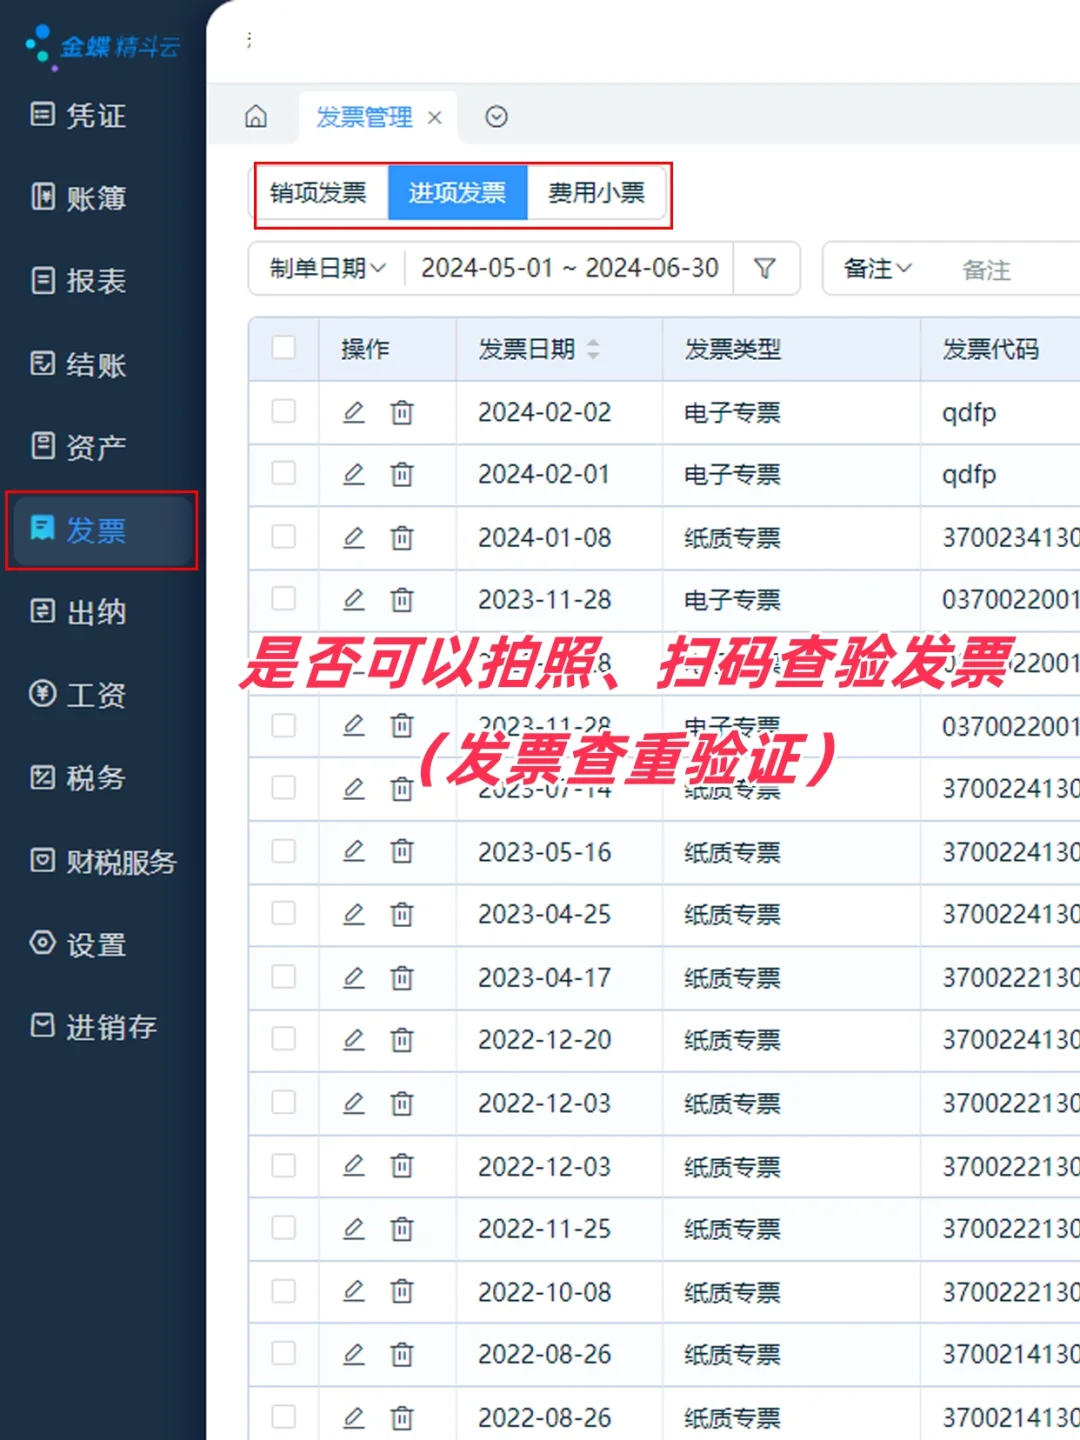Viewport: 1080px width, 1440px height.
Task: Check the select-all checkbox in table header
Action: click(x=283, y=348)
